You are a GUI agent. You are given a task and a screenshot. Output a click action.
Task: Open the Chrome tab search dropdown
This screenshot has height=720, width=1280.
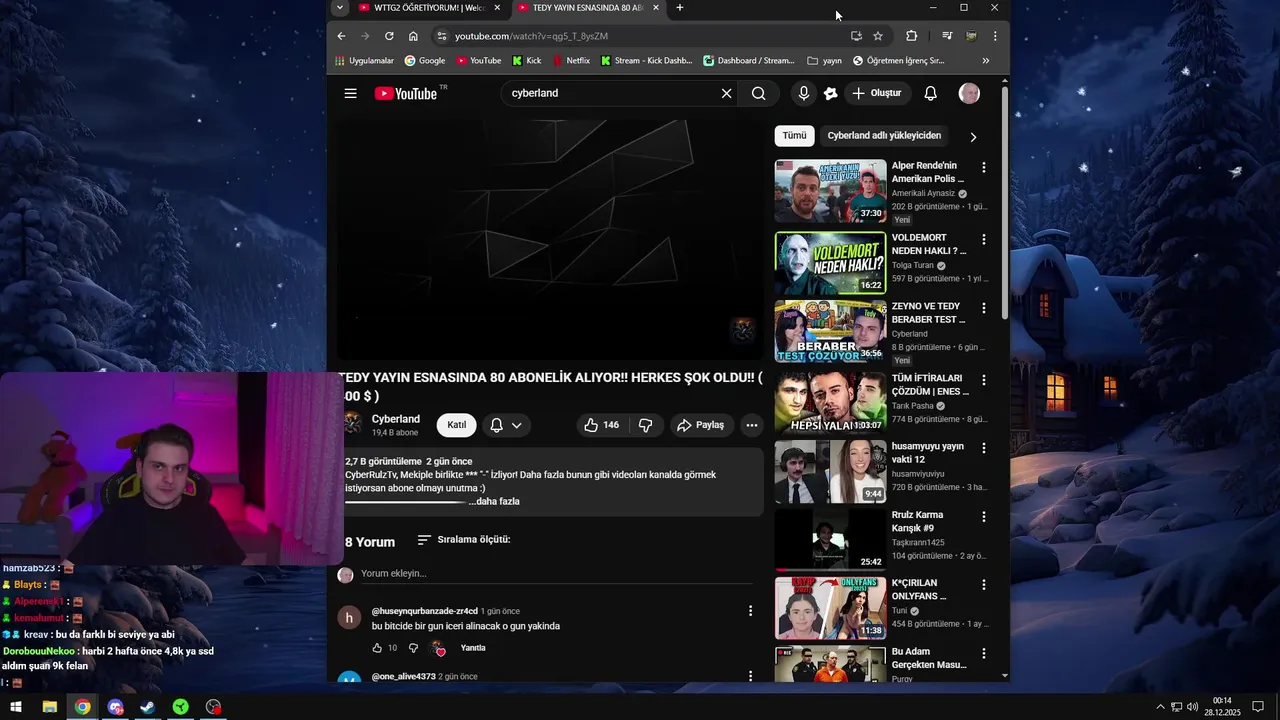340,8
